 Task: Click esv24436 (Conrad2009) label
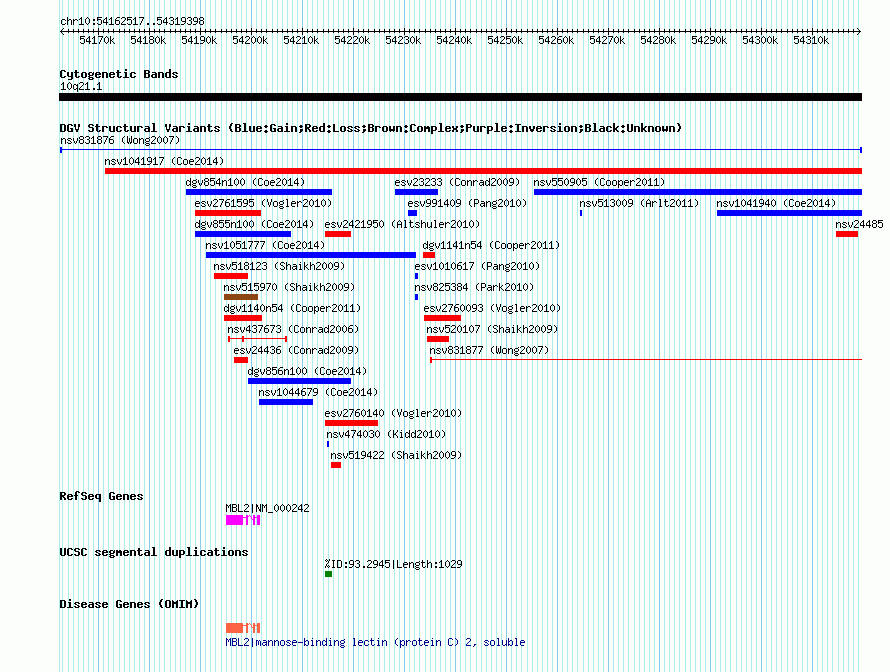coord(296,350)
